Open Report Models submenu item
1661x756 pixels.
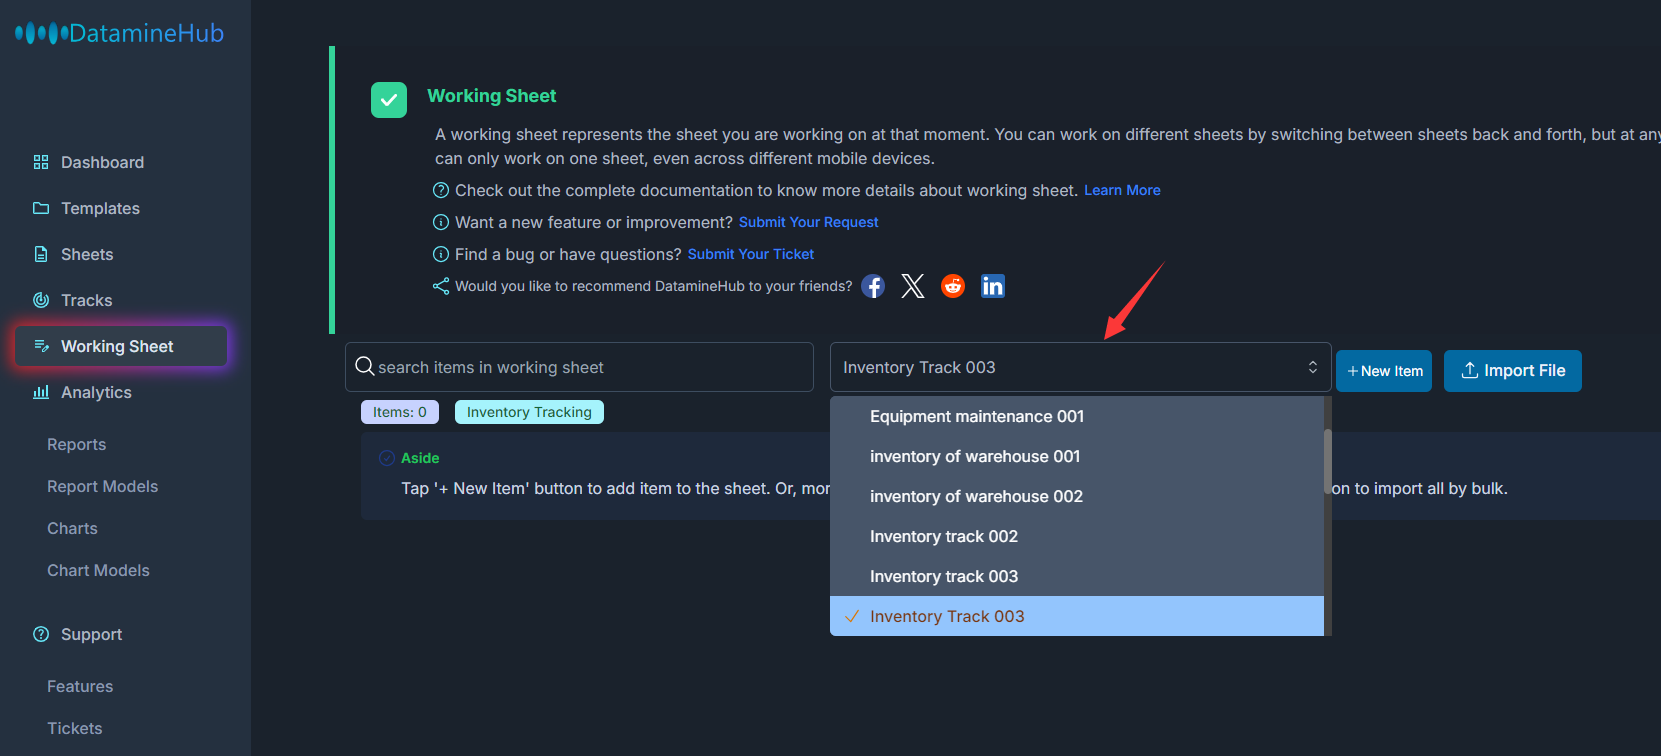pyautogui.click(x=102, y=486)
